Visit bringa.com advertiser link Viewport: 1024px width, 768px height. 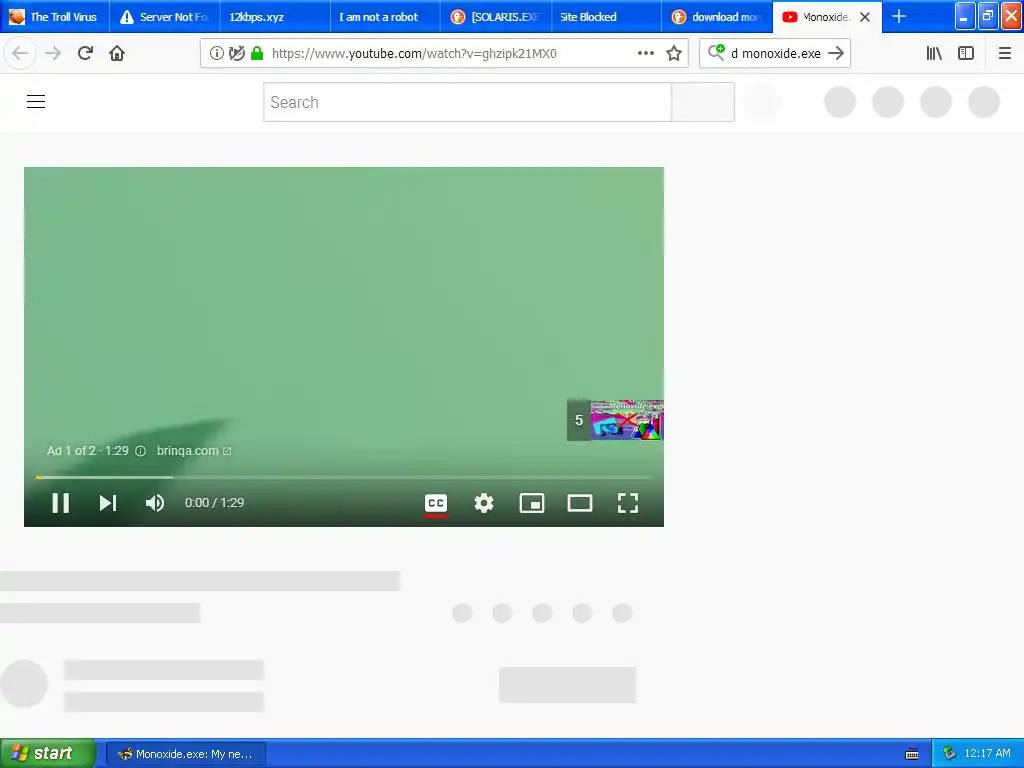click(x=194, y=451)
